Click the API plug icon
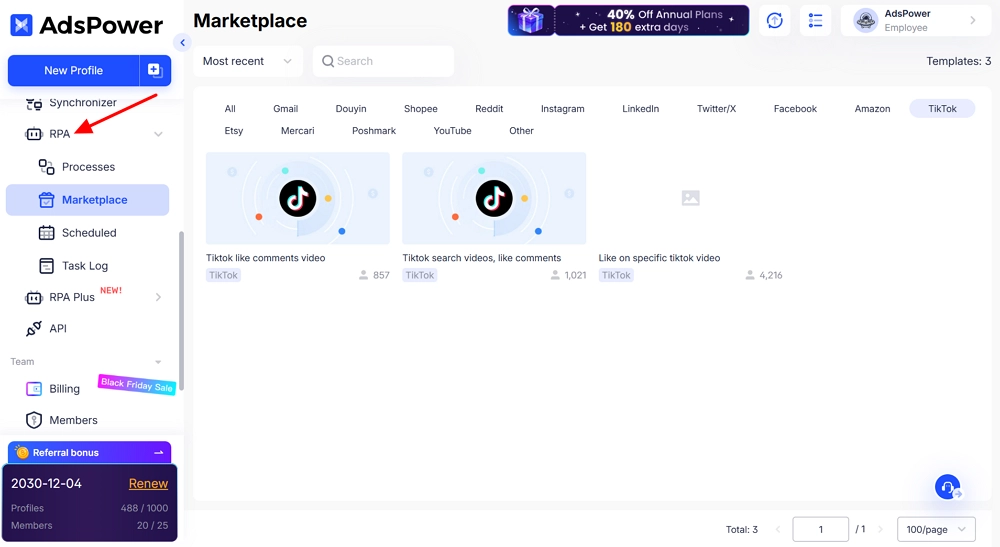This screenshot has width=1000, height=547. pos(33,328)
